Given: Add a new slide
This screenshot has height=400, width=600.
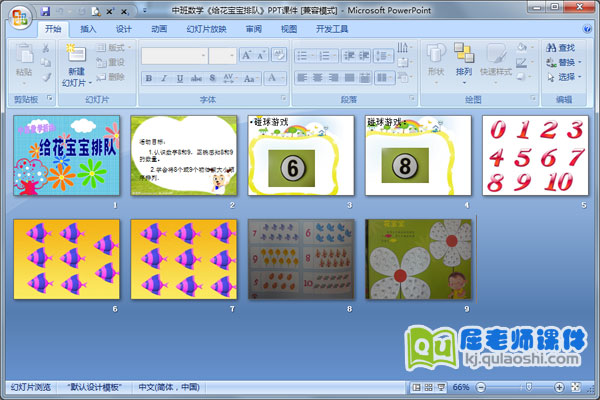Looking at the screenshot, I should [x=76, y=54].
